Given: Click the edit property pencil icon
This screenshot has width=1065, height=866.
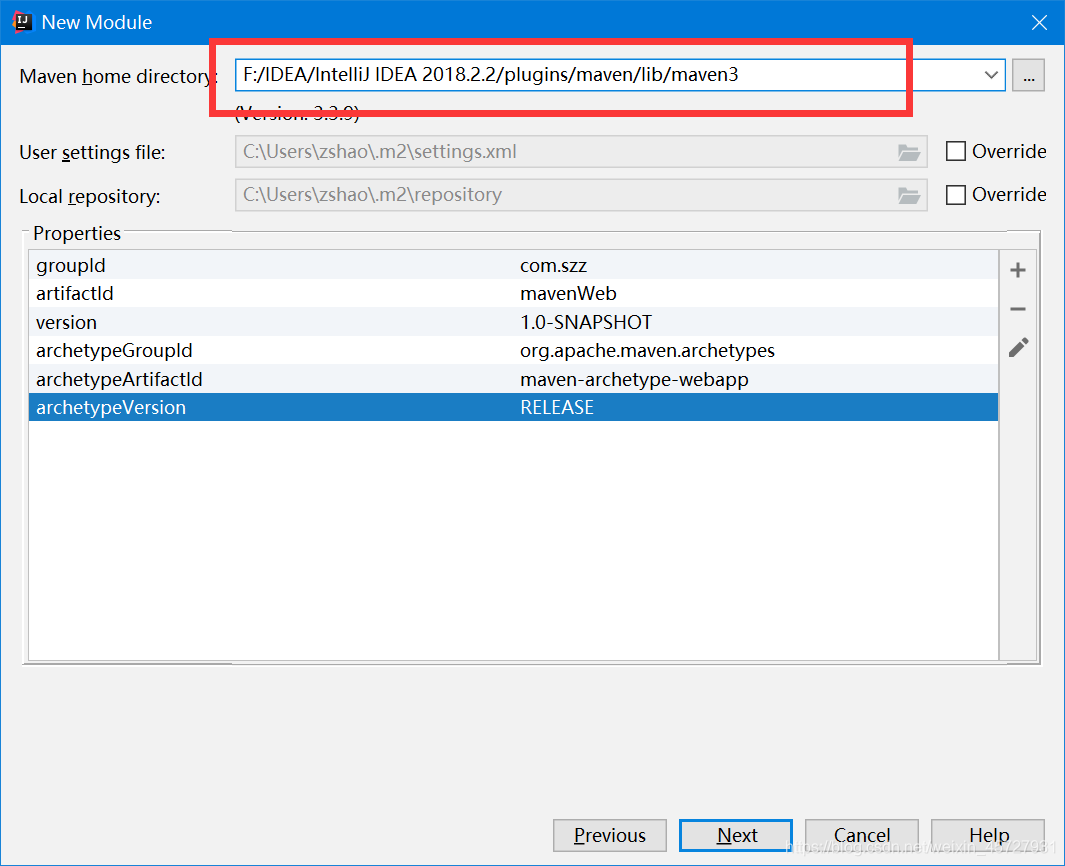Looking at the screenshot, I should pyautogui.click(x=1018, y=348).
